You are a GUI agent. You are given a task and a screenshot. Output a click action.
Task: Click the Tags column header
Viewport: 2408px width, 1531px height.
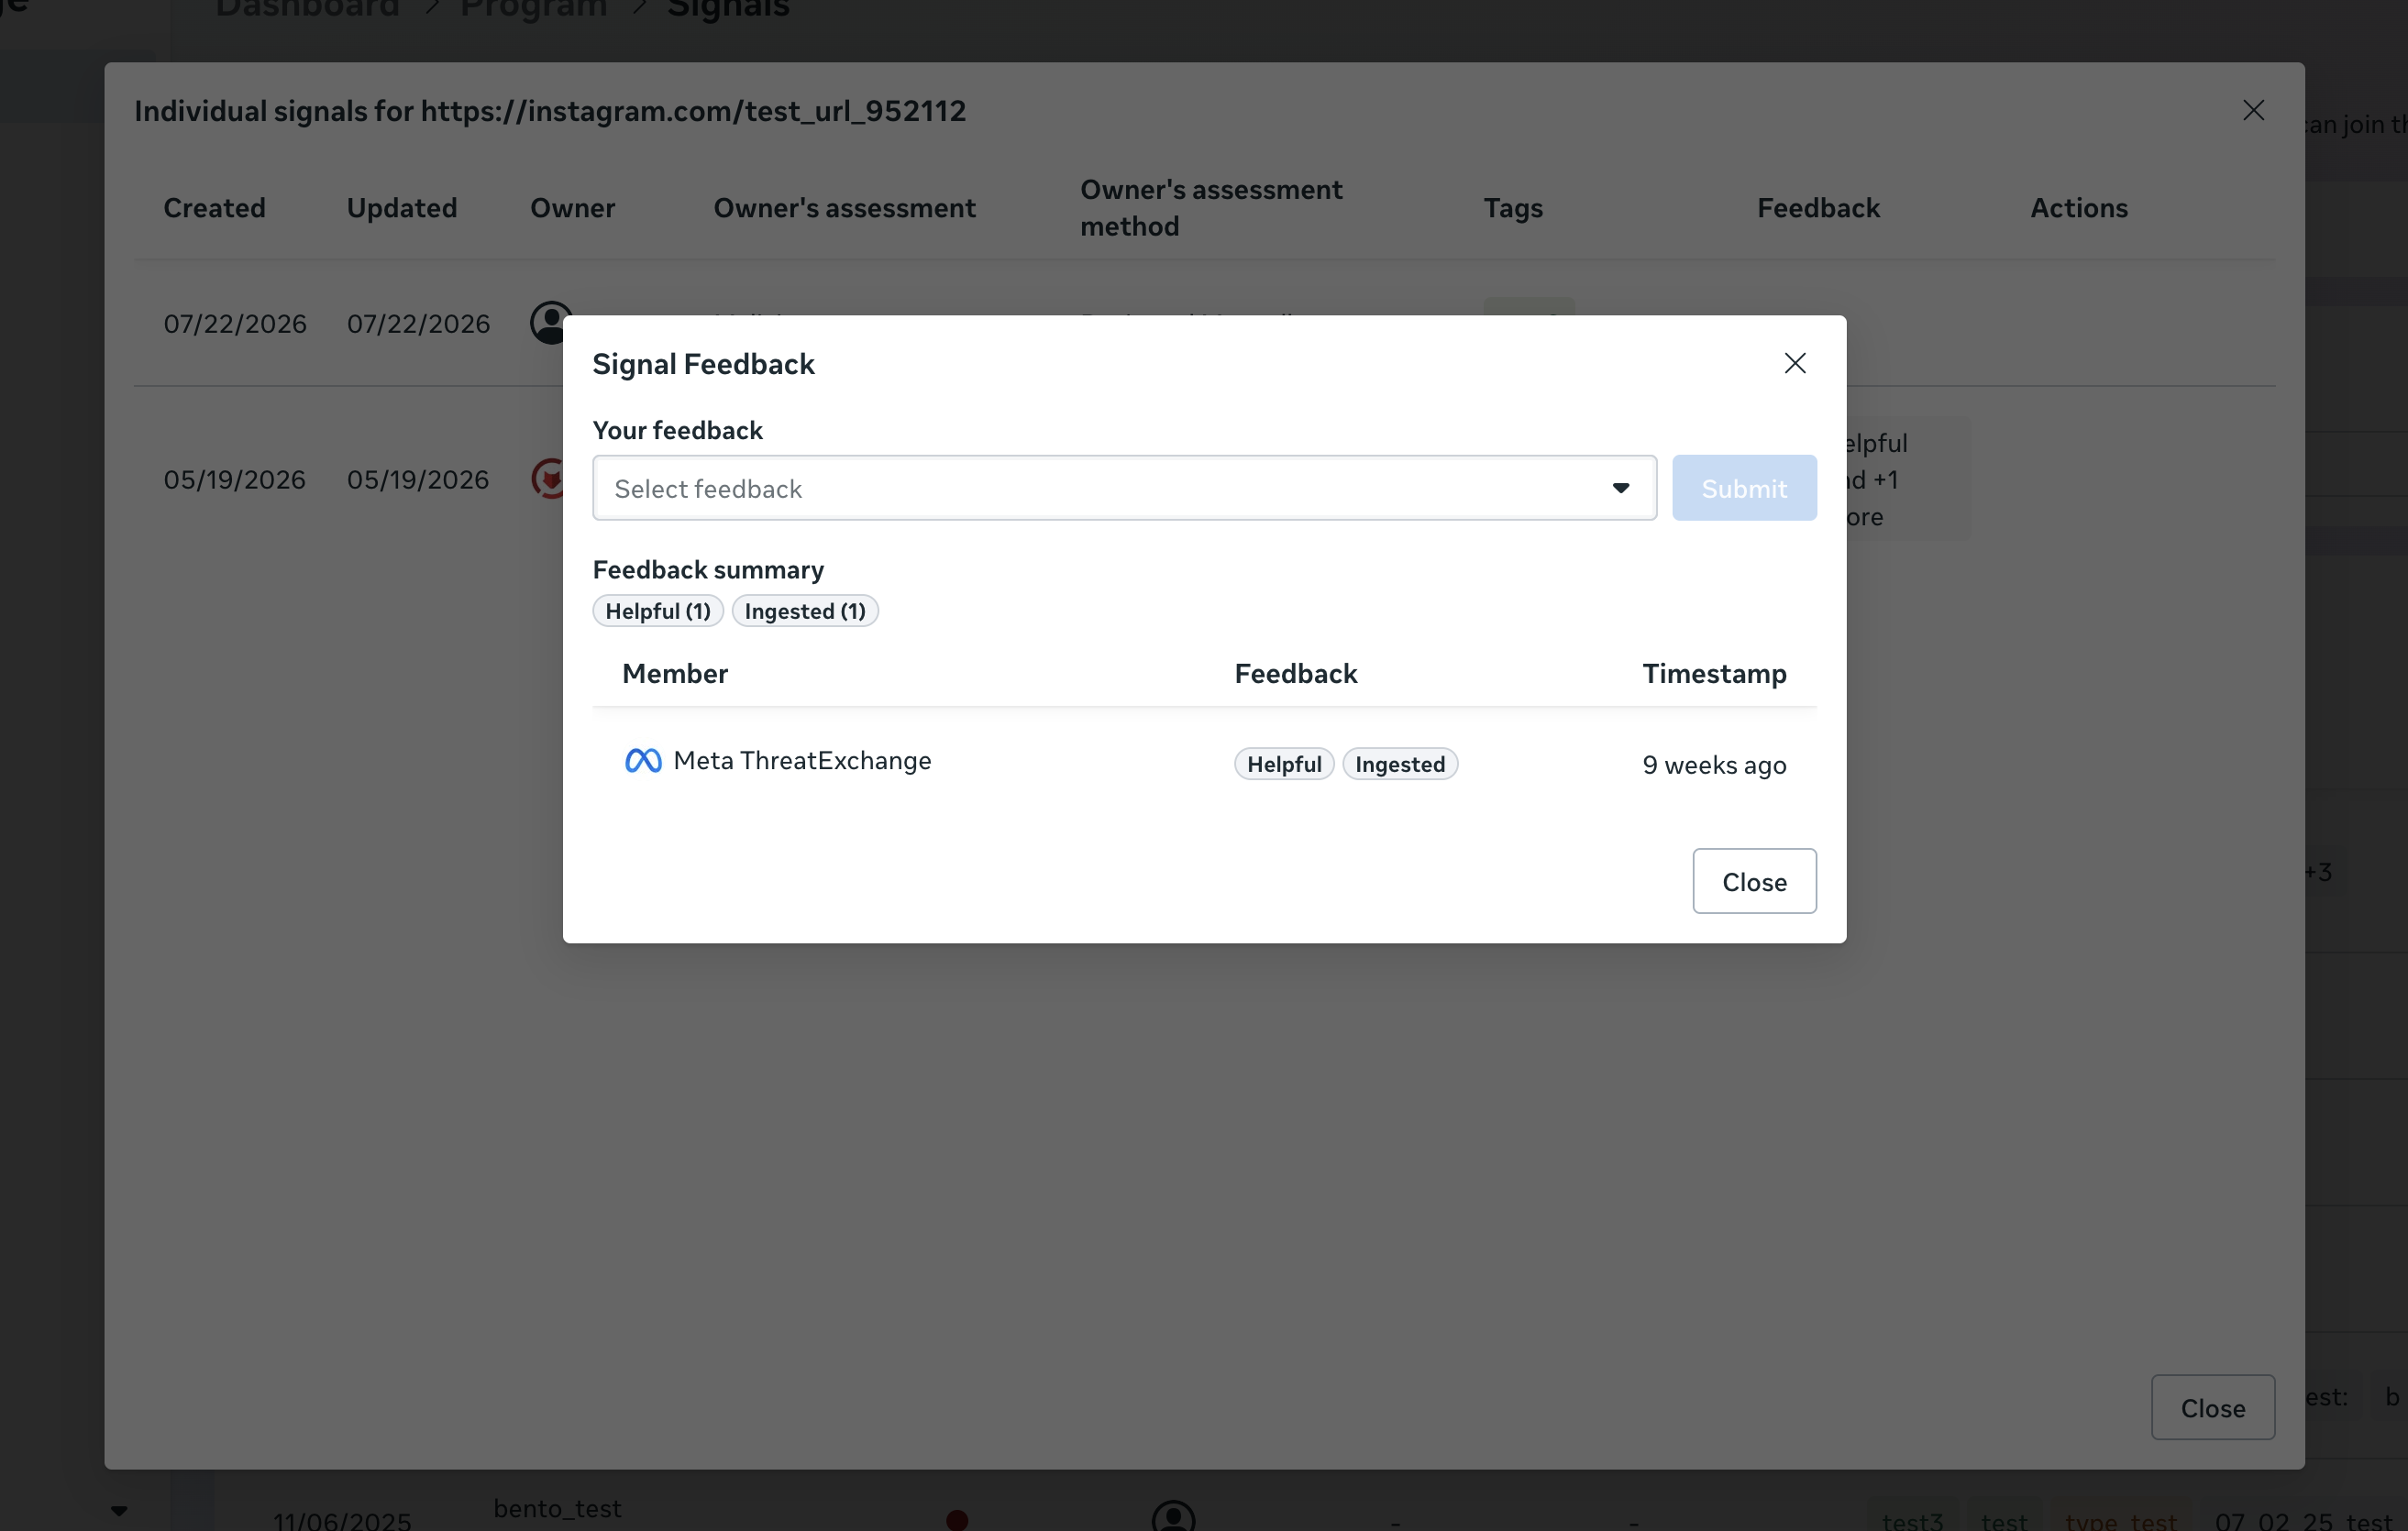1513,208
